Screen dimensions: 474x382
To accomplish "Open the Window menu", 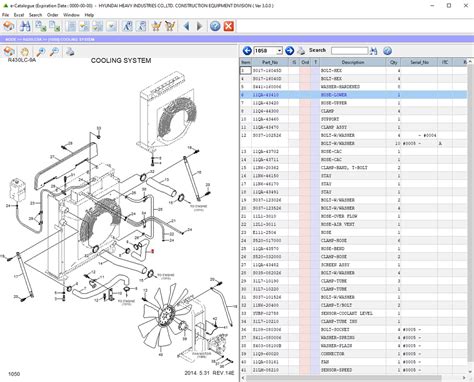I will click(x=71, y=15).
